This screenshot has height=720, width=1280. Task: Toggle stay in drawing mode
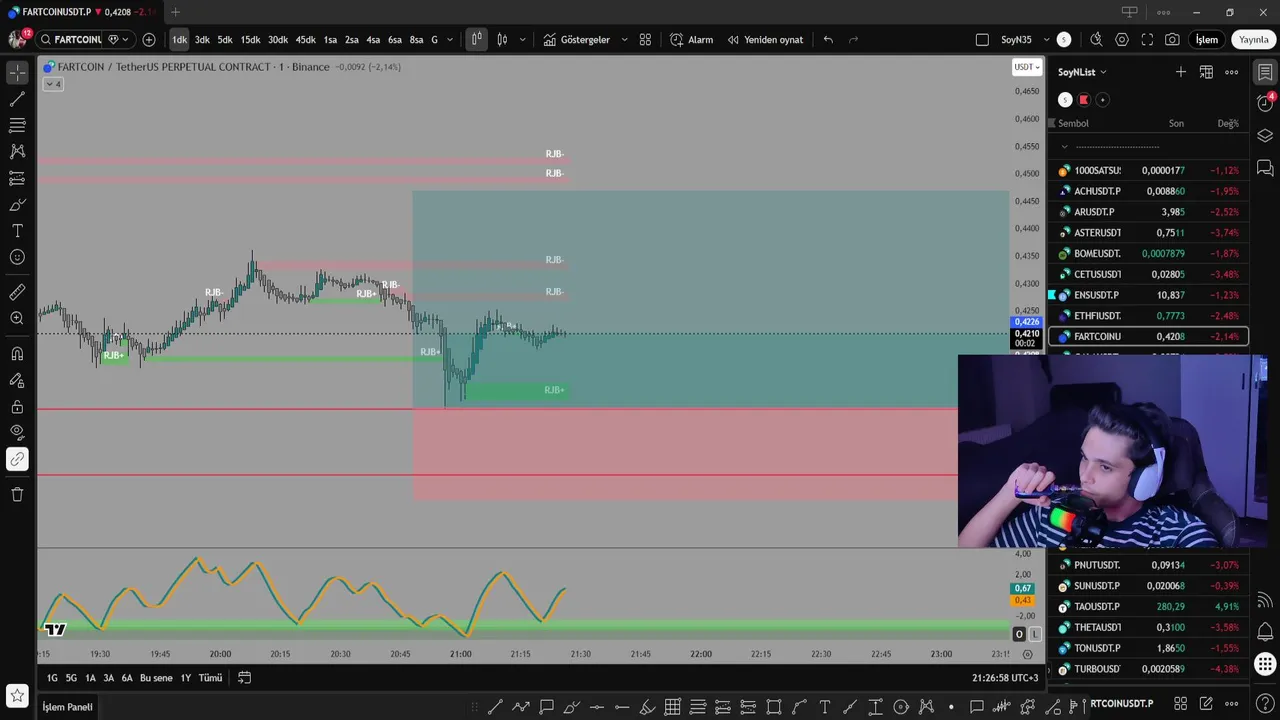(17, 380)
